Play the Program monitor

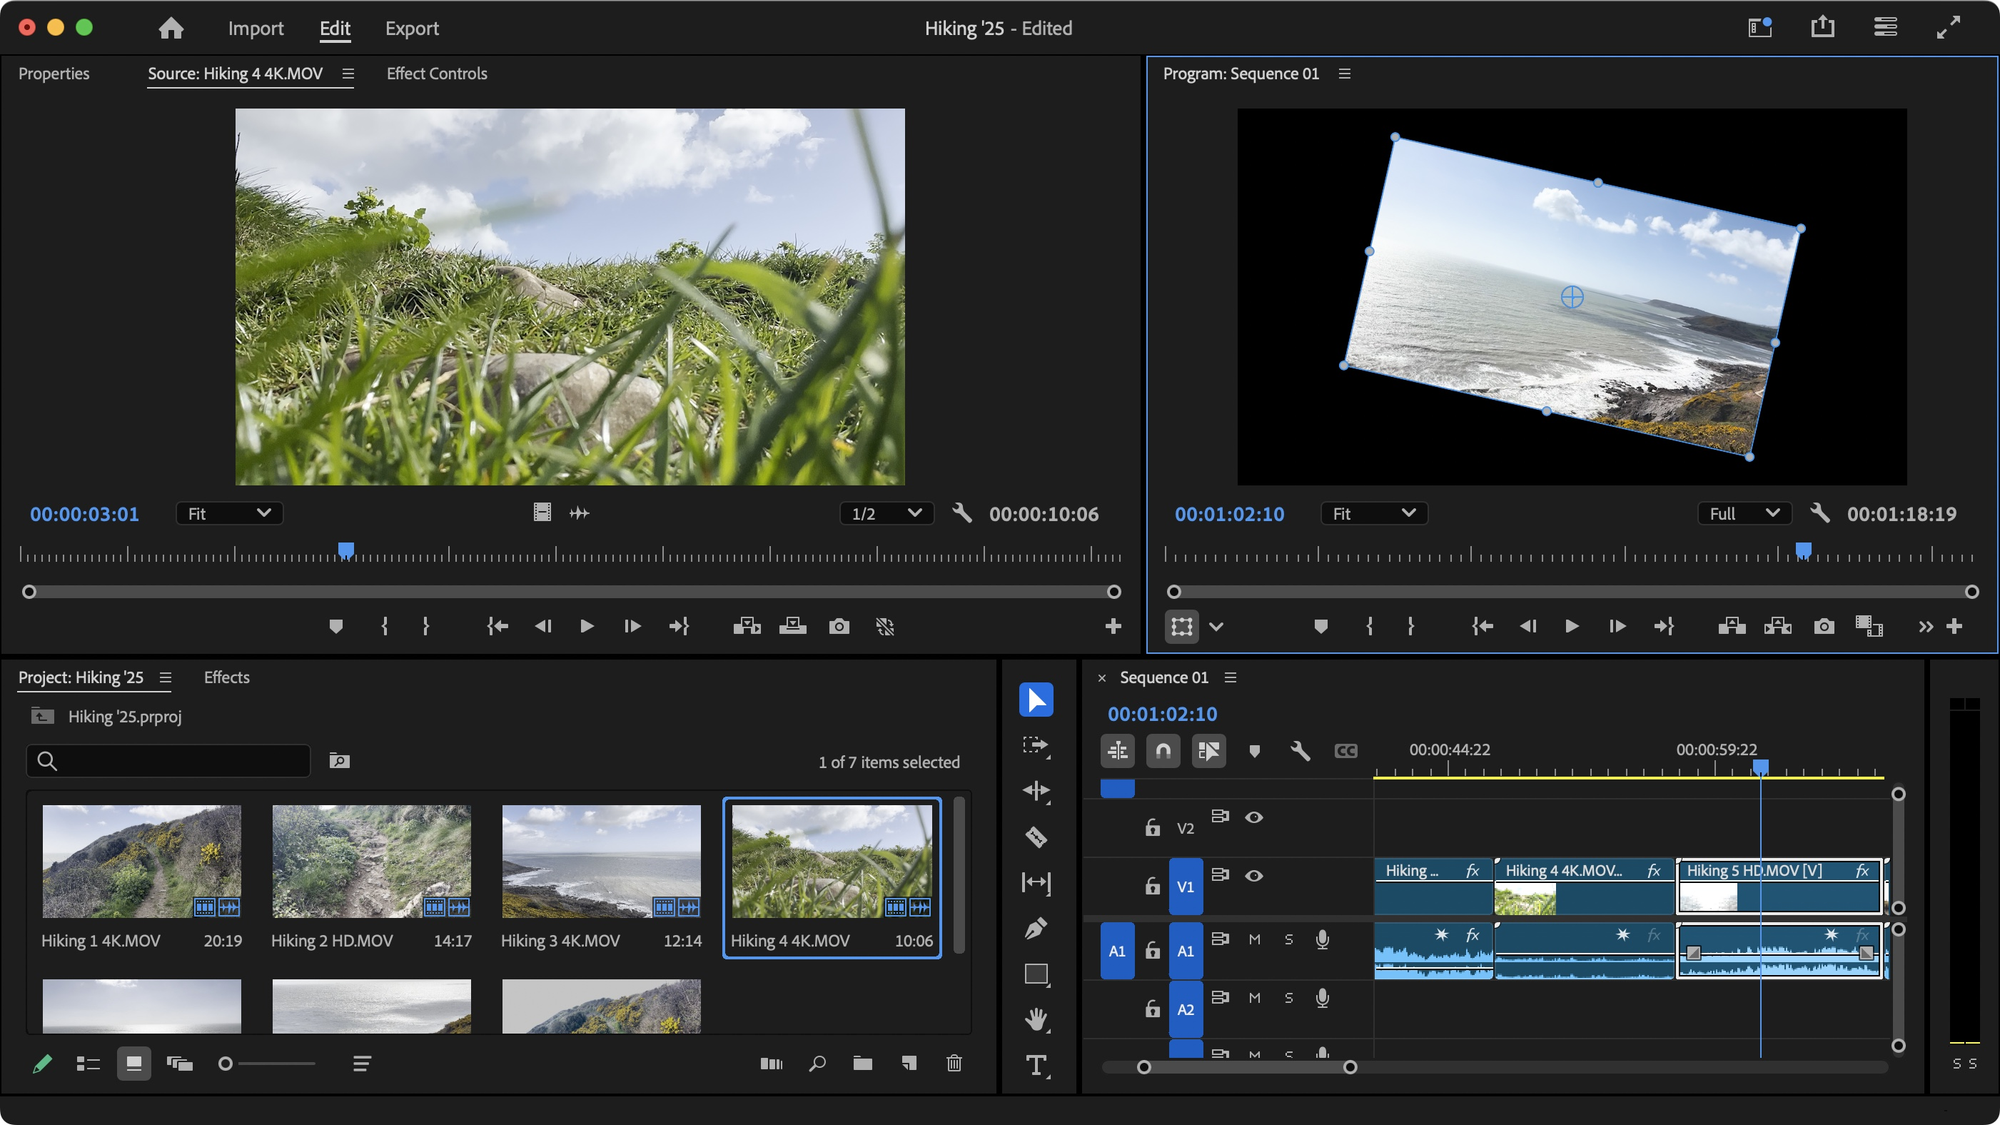(x=1571, y=626)
